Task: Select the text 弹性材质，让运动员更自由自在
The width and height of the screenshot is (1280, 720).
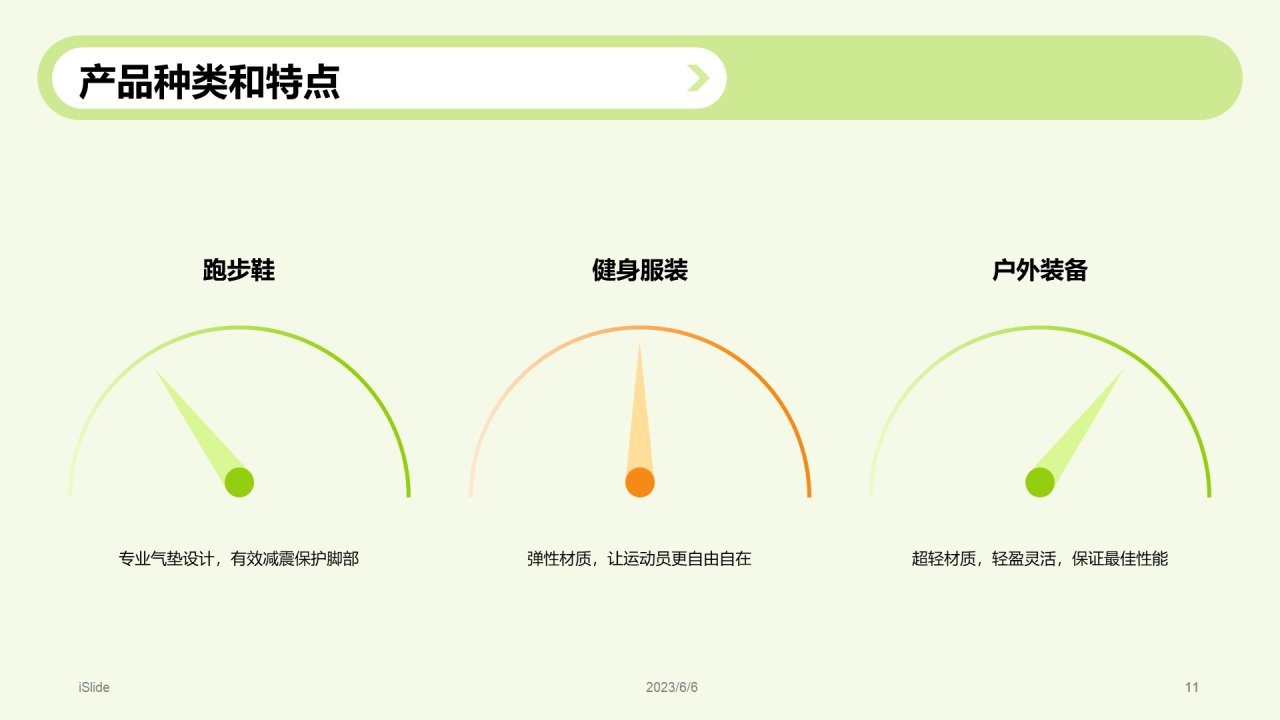Action: pyautogui.click(x=640, y=559)
